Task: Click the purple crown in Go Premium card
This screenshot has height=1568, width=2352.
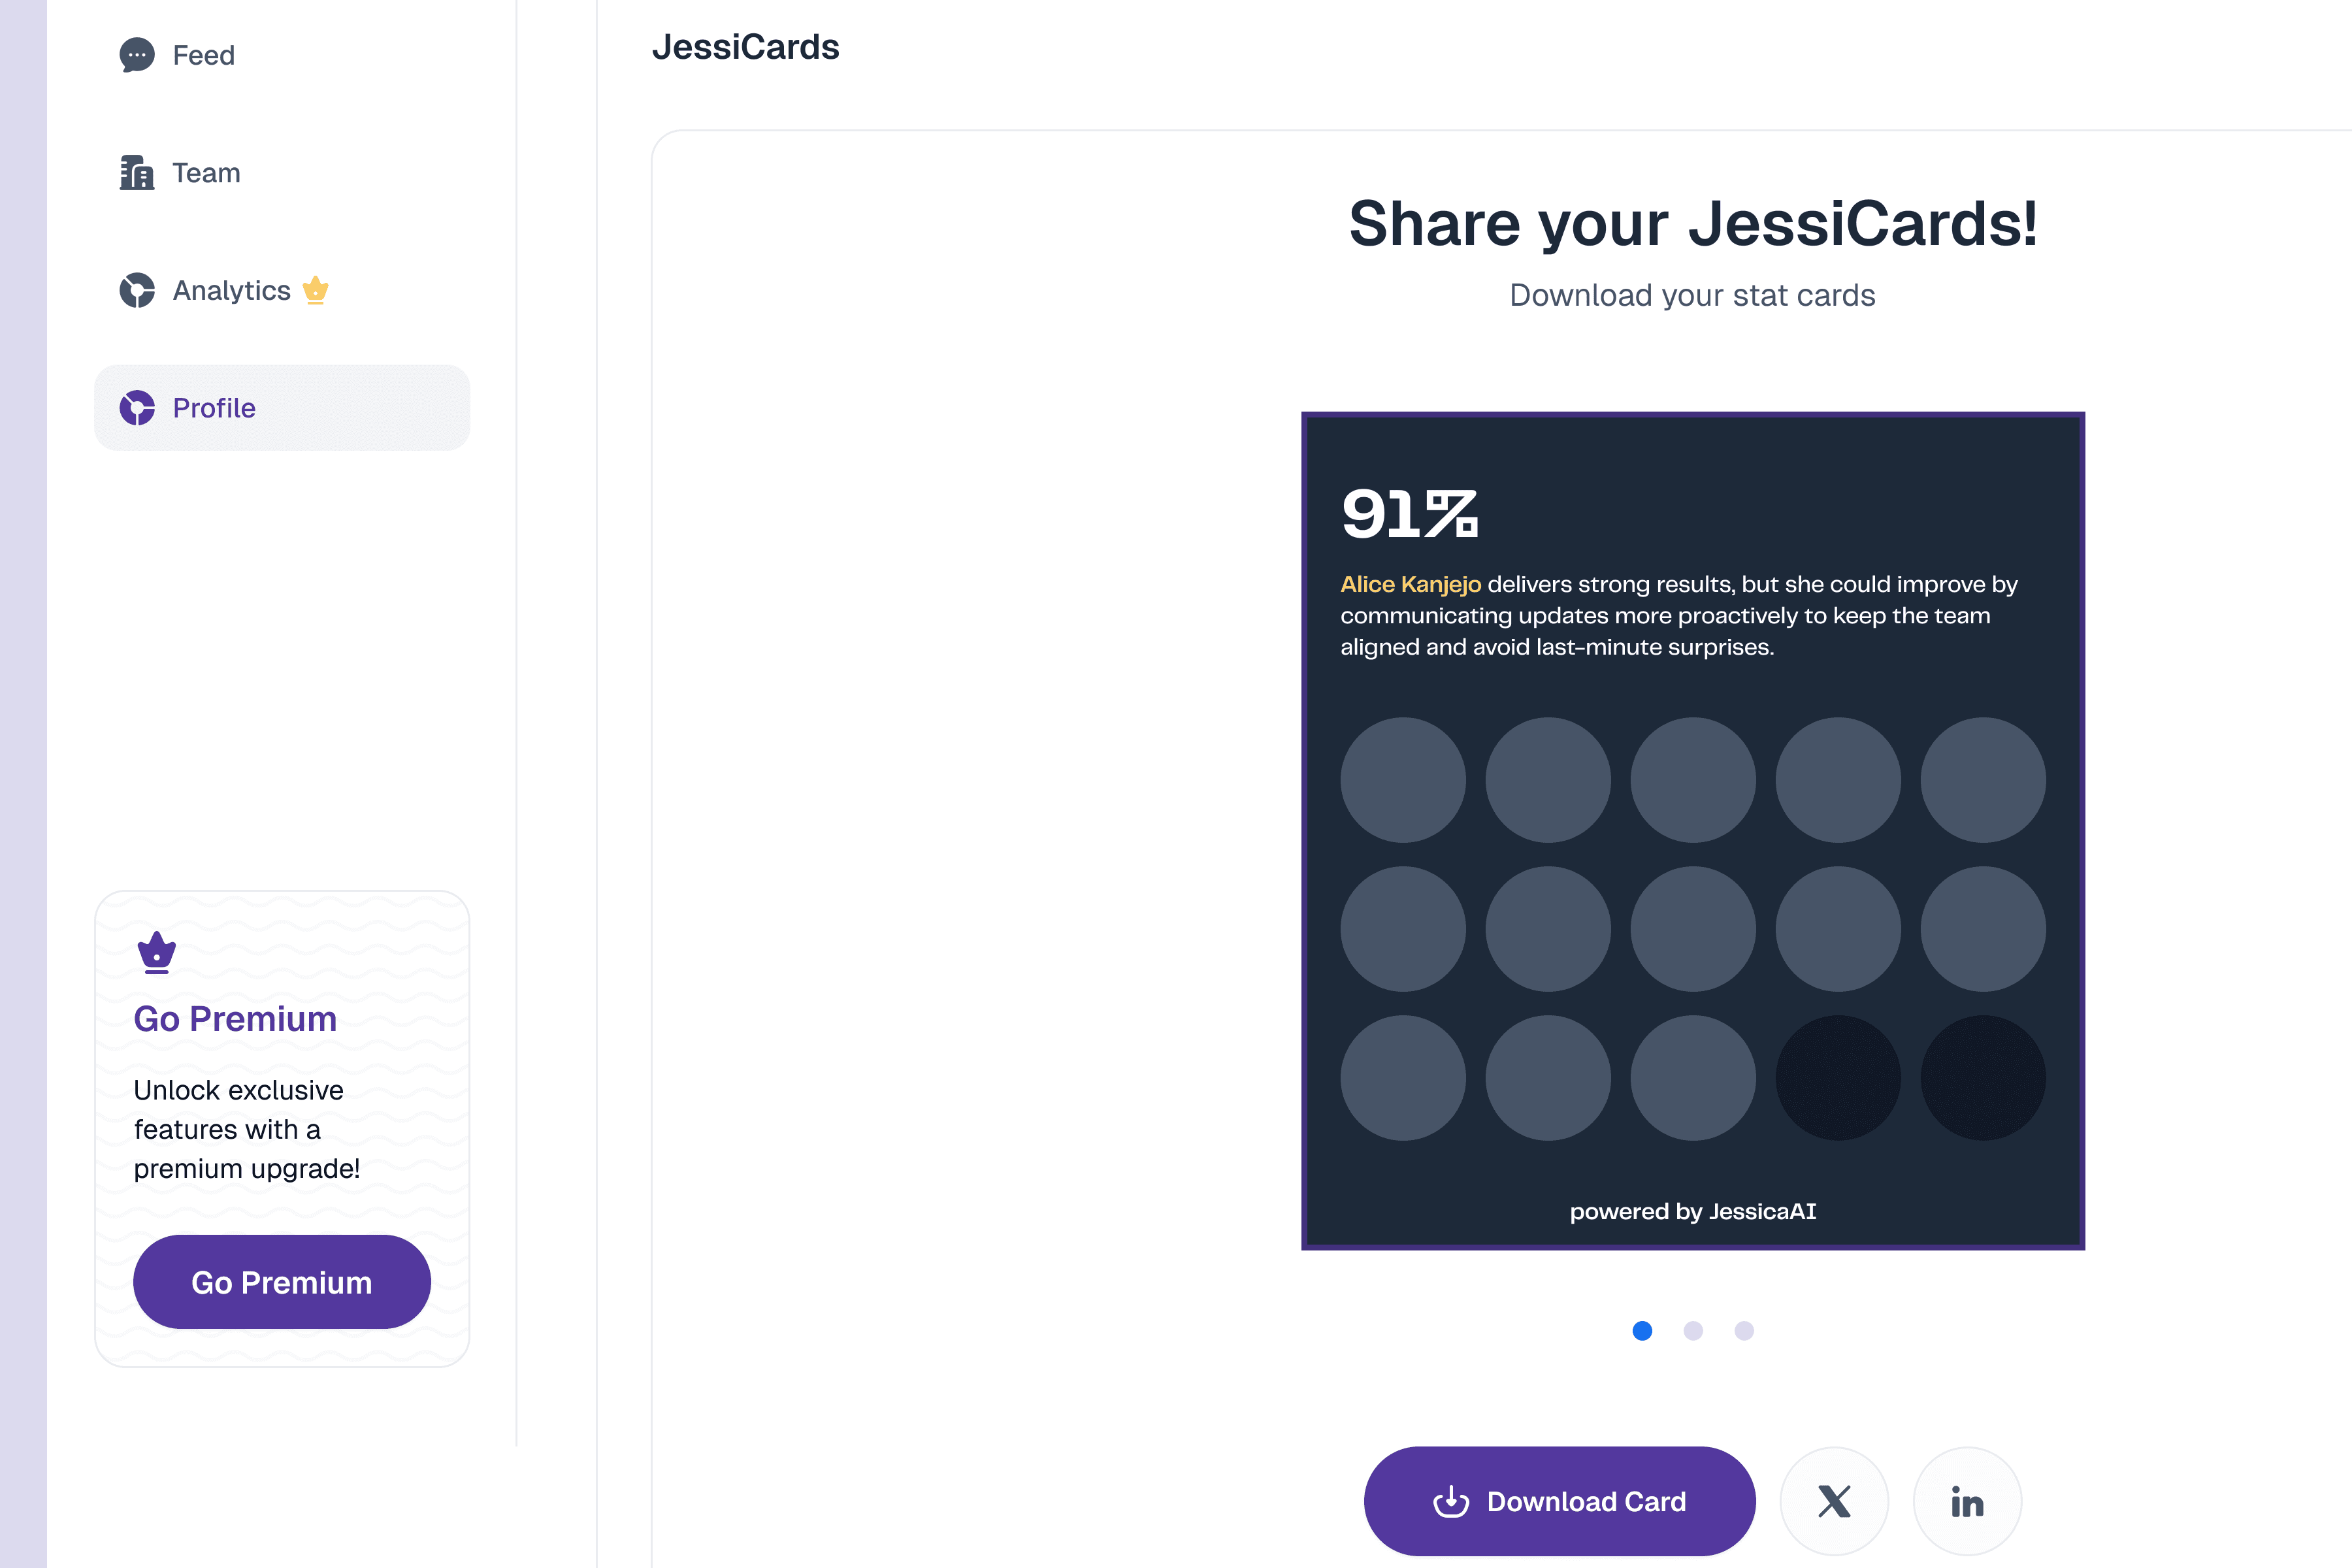Action: click(156, 952)
